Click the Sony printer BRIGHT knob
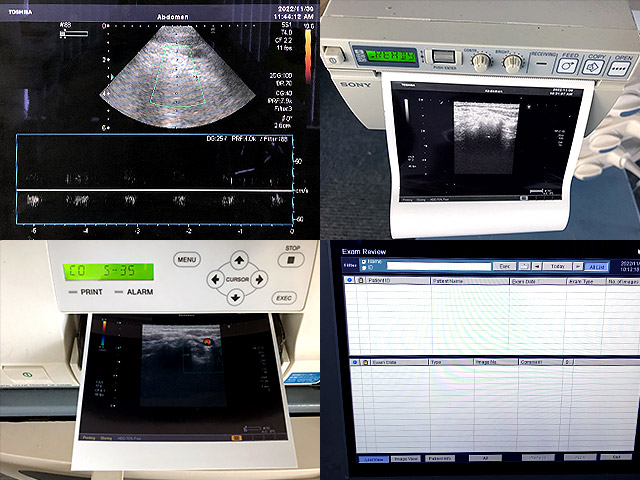 (512, 62)
